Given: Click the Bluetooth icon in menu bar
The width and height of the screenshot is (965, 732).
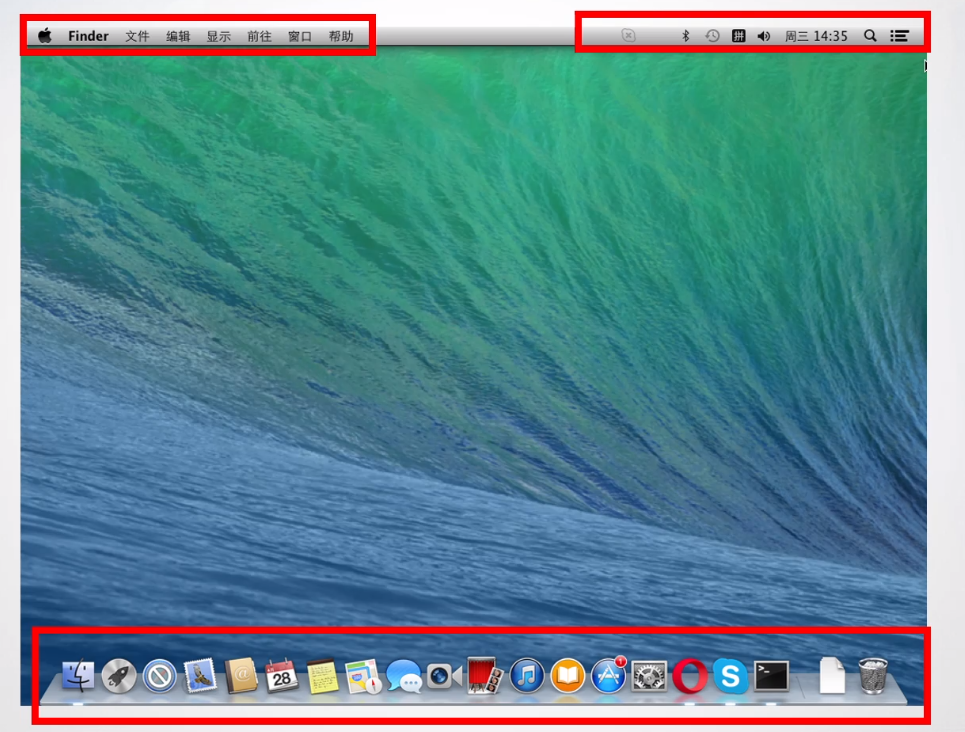Looking at the screenshot, I should (686, 36).
